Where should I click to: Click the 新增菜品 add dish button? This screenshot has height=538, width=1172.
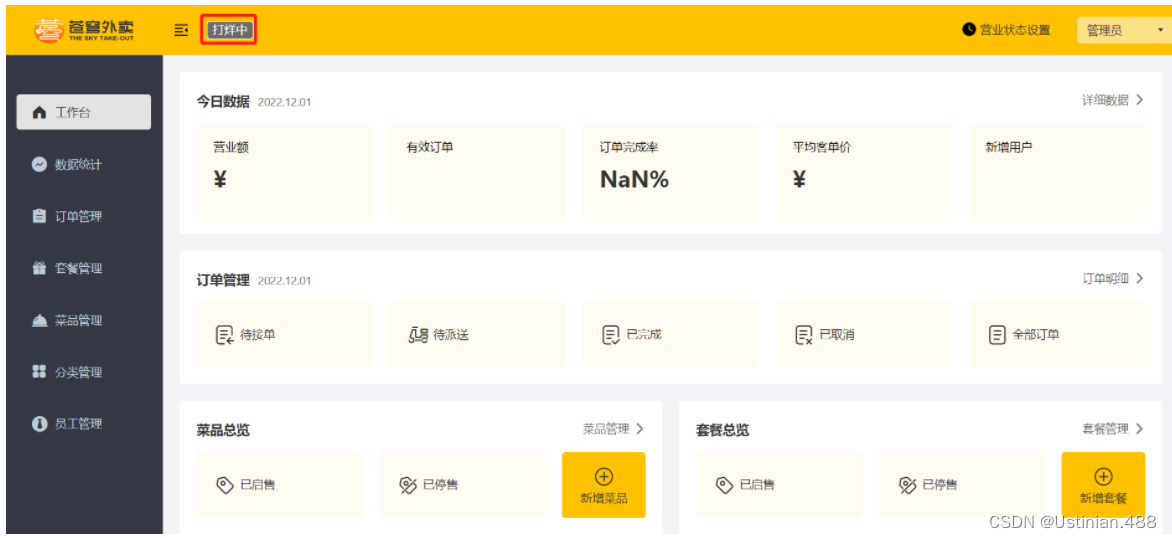(x=604, y=485)
